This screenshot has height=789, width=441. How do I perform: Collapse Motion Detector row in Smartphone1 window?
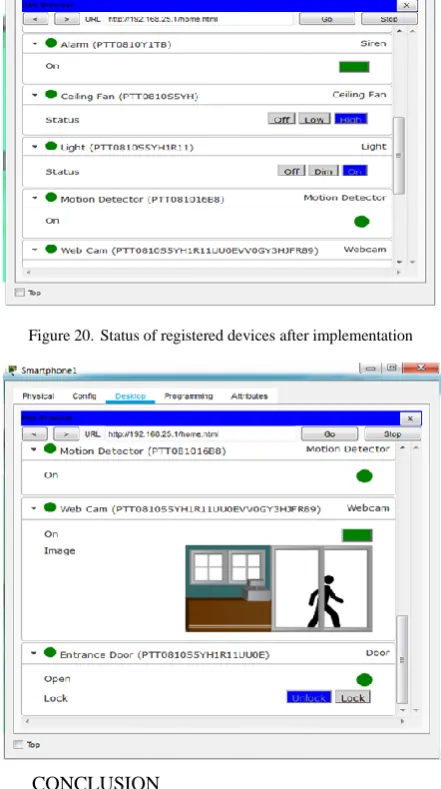pos(34,450)
